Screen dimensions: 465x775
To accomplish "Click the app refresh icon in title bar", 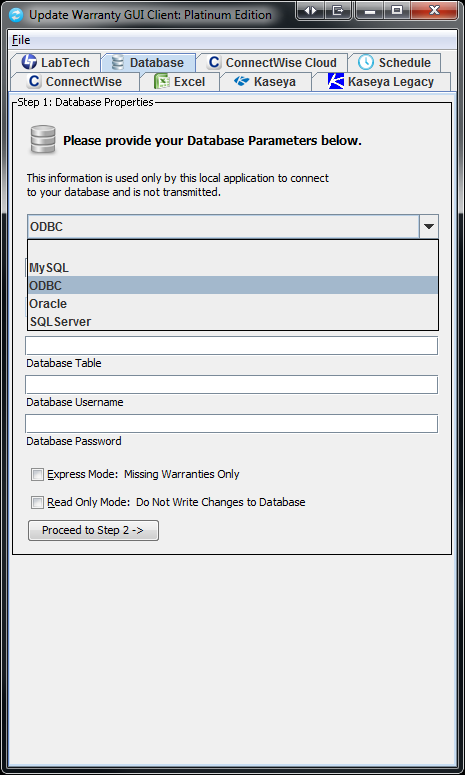I will (16, 14).
